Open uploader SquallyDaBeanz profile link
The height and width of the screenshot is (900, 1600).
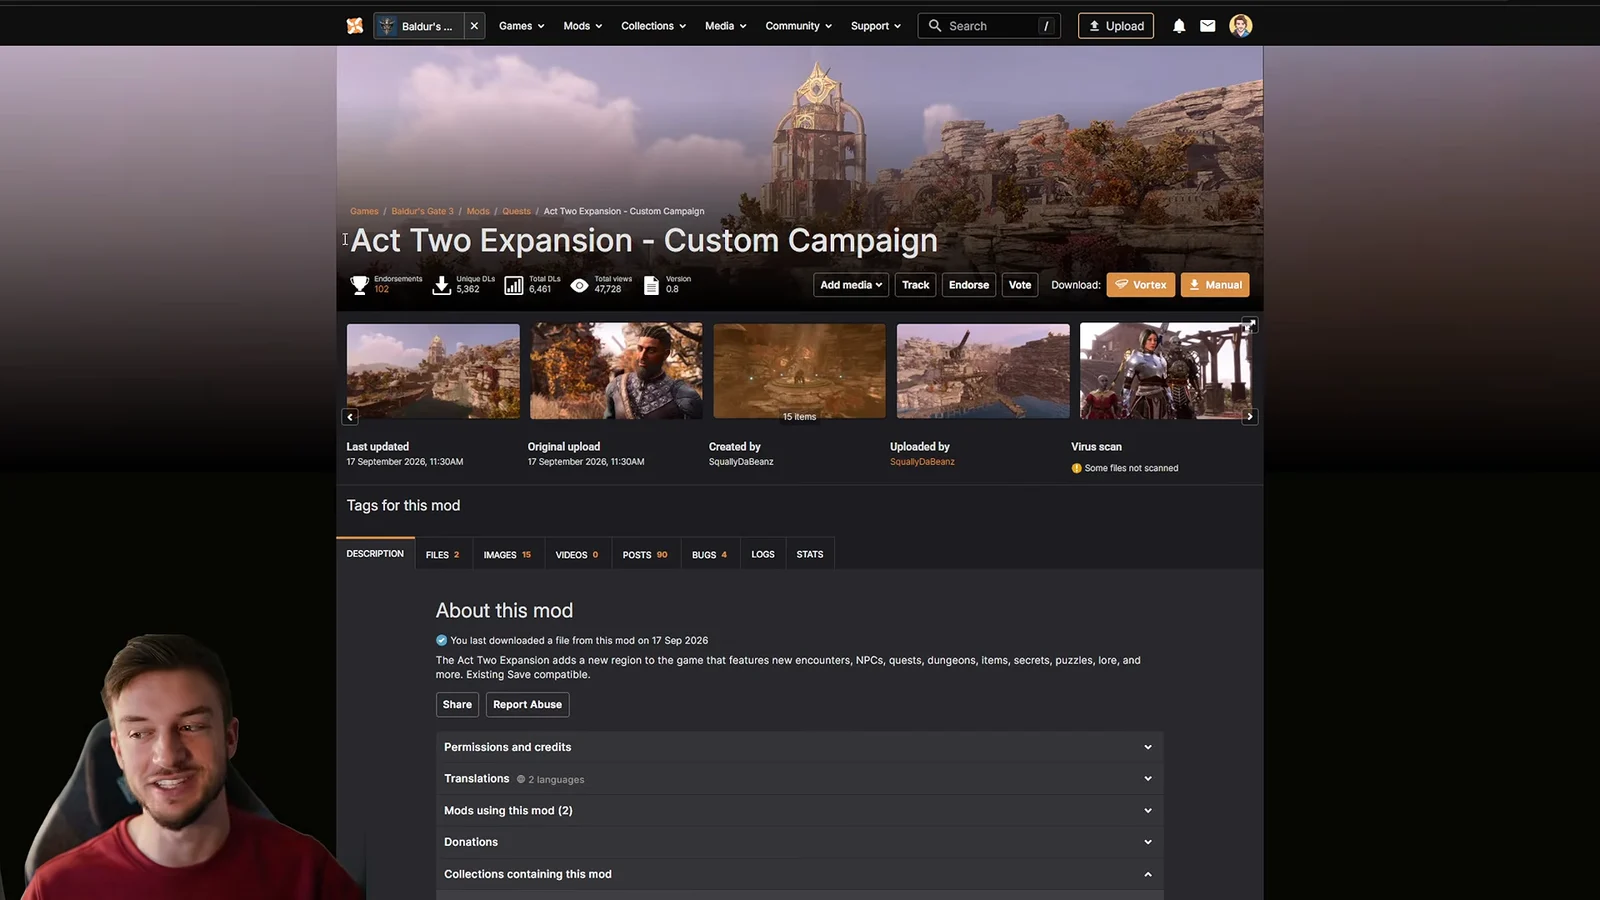pos(922,462)
